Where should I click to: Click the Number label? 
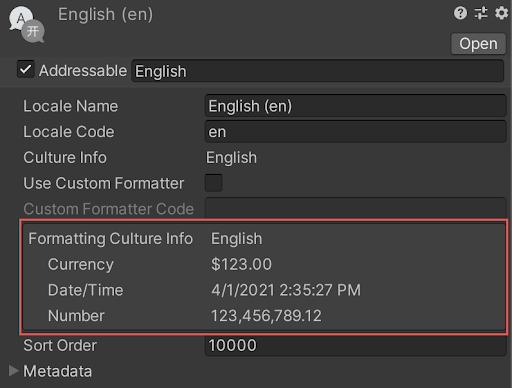(76, 316)
